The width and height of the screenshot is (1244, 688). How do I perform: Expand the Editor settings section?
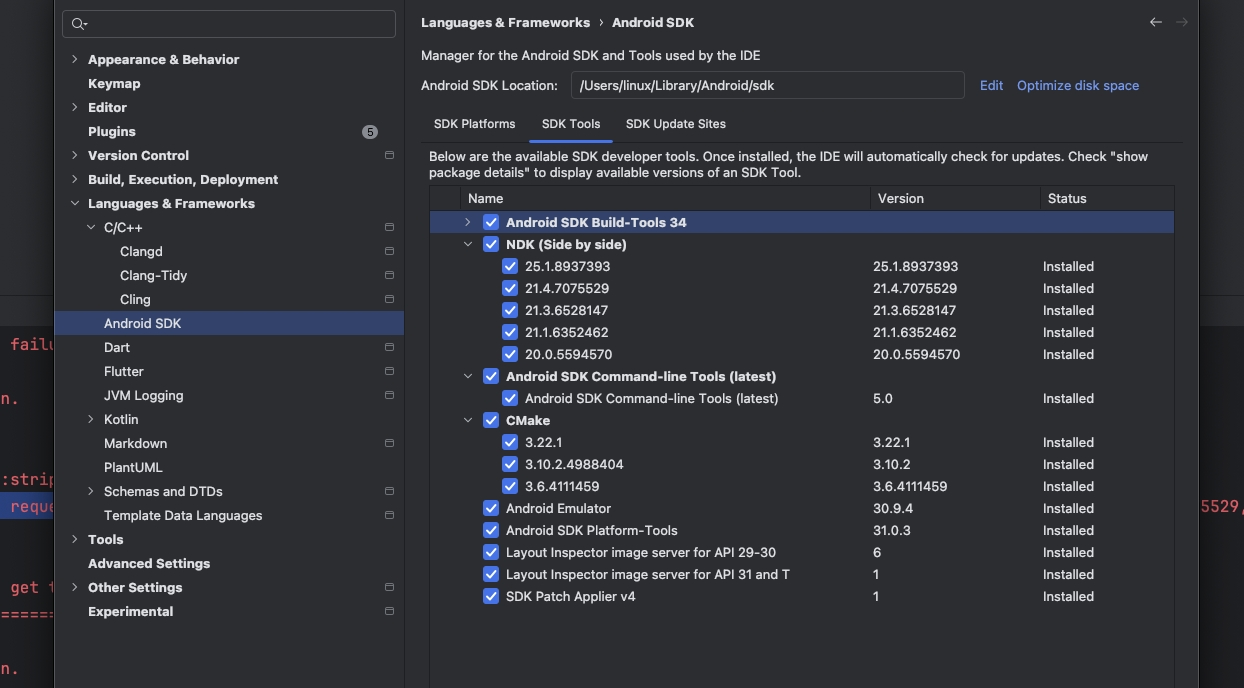pos(74,108)
